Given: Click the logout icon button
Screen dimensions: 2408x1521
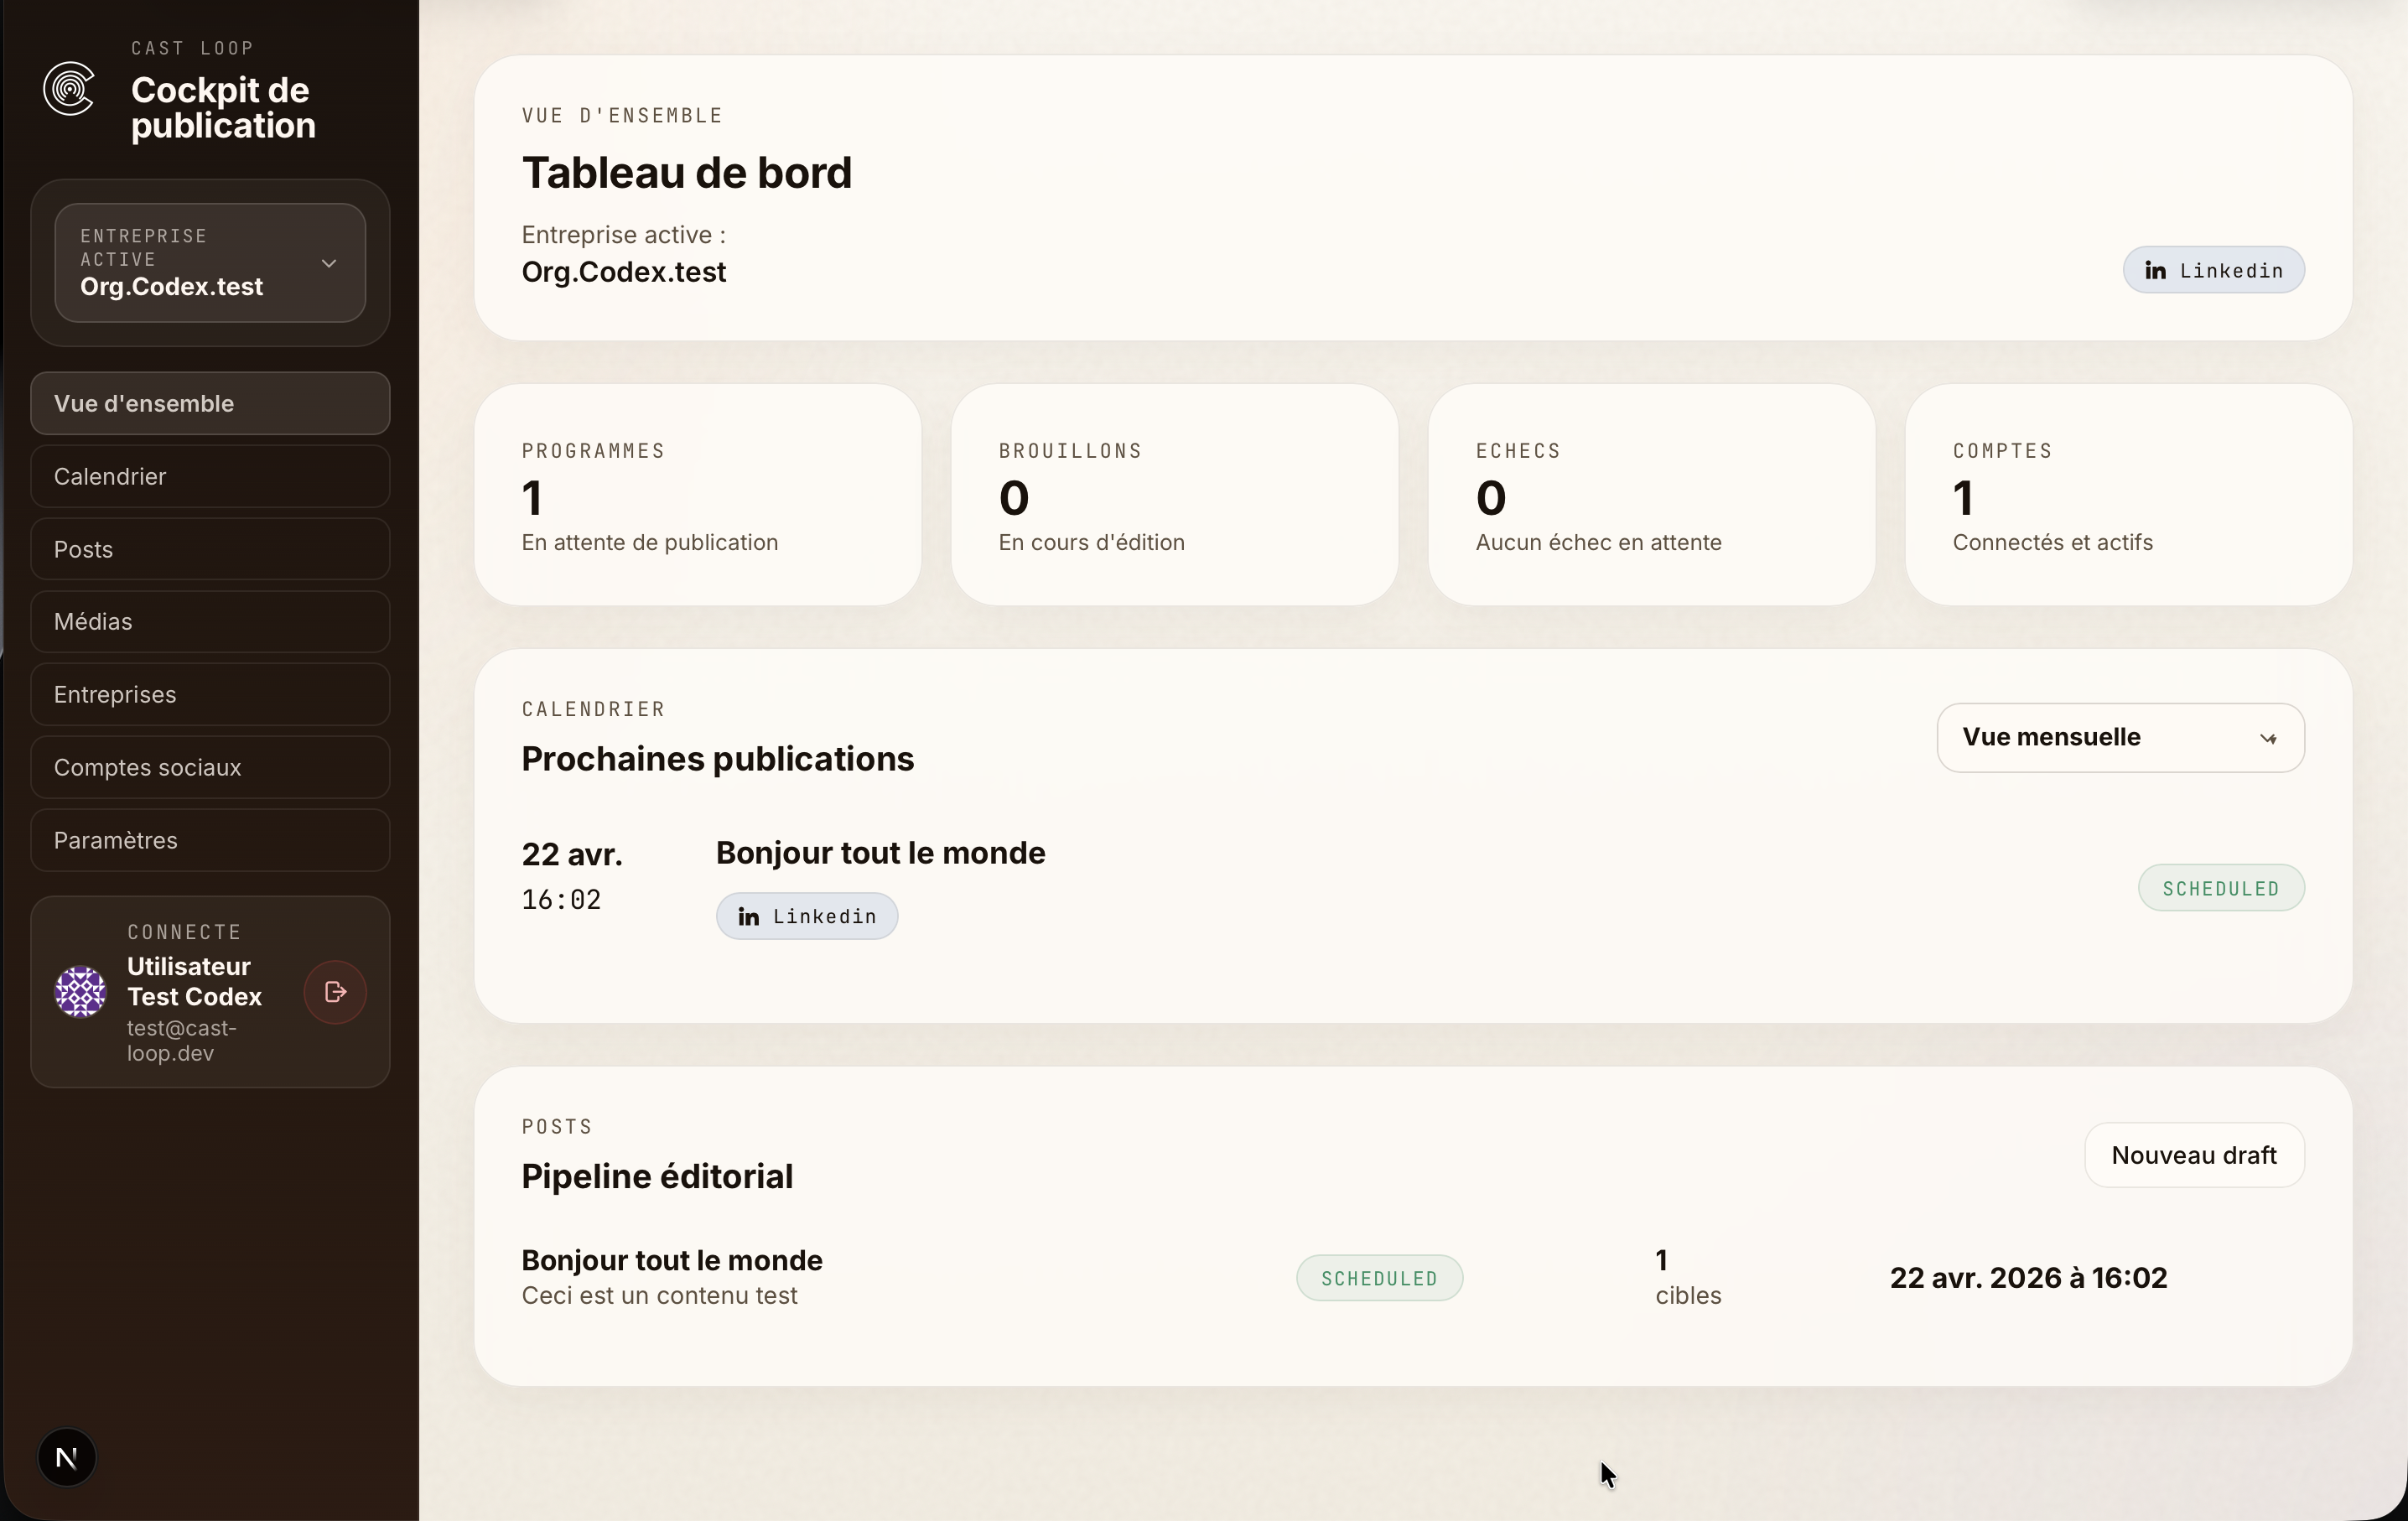Looking at the screenshot, I should [335, 992].
